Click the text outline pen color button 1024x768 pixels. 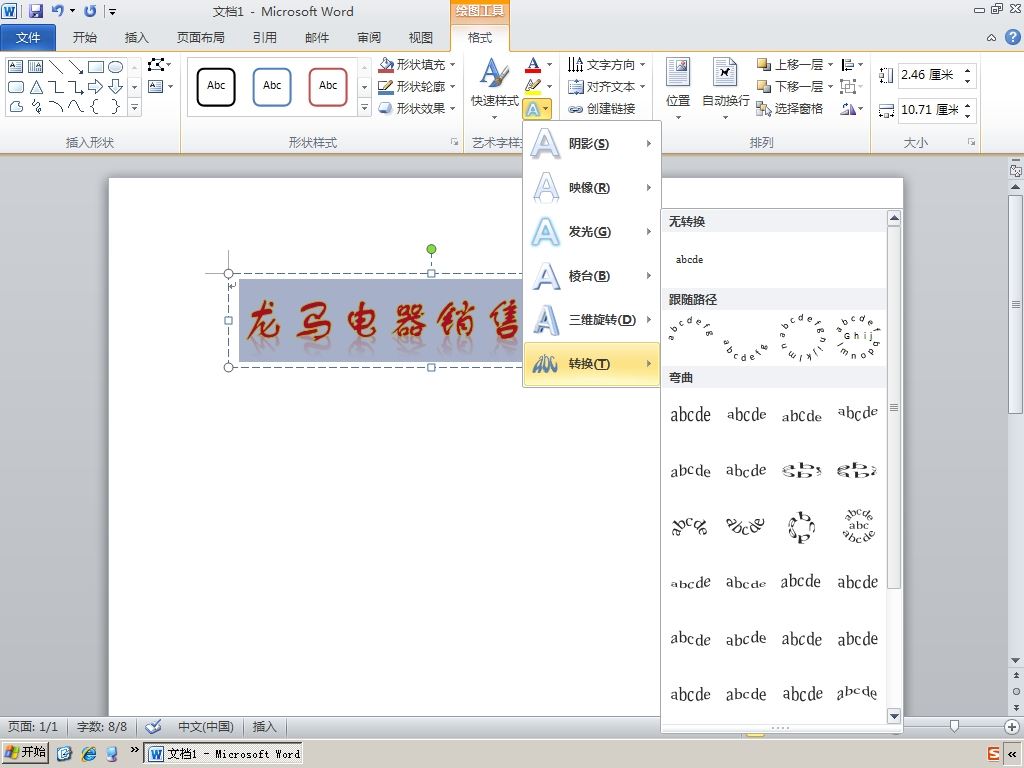click(533, 86)
